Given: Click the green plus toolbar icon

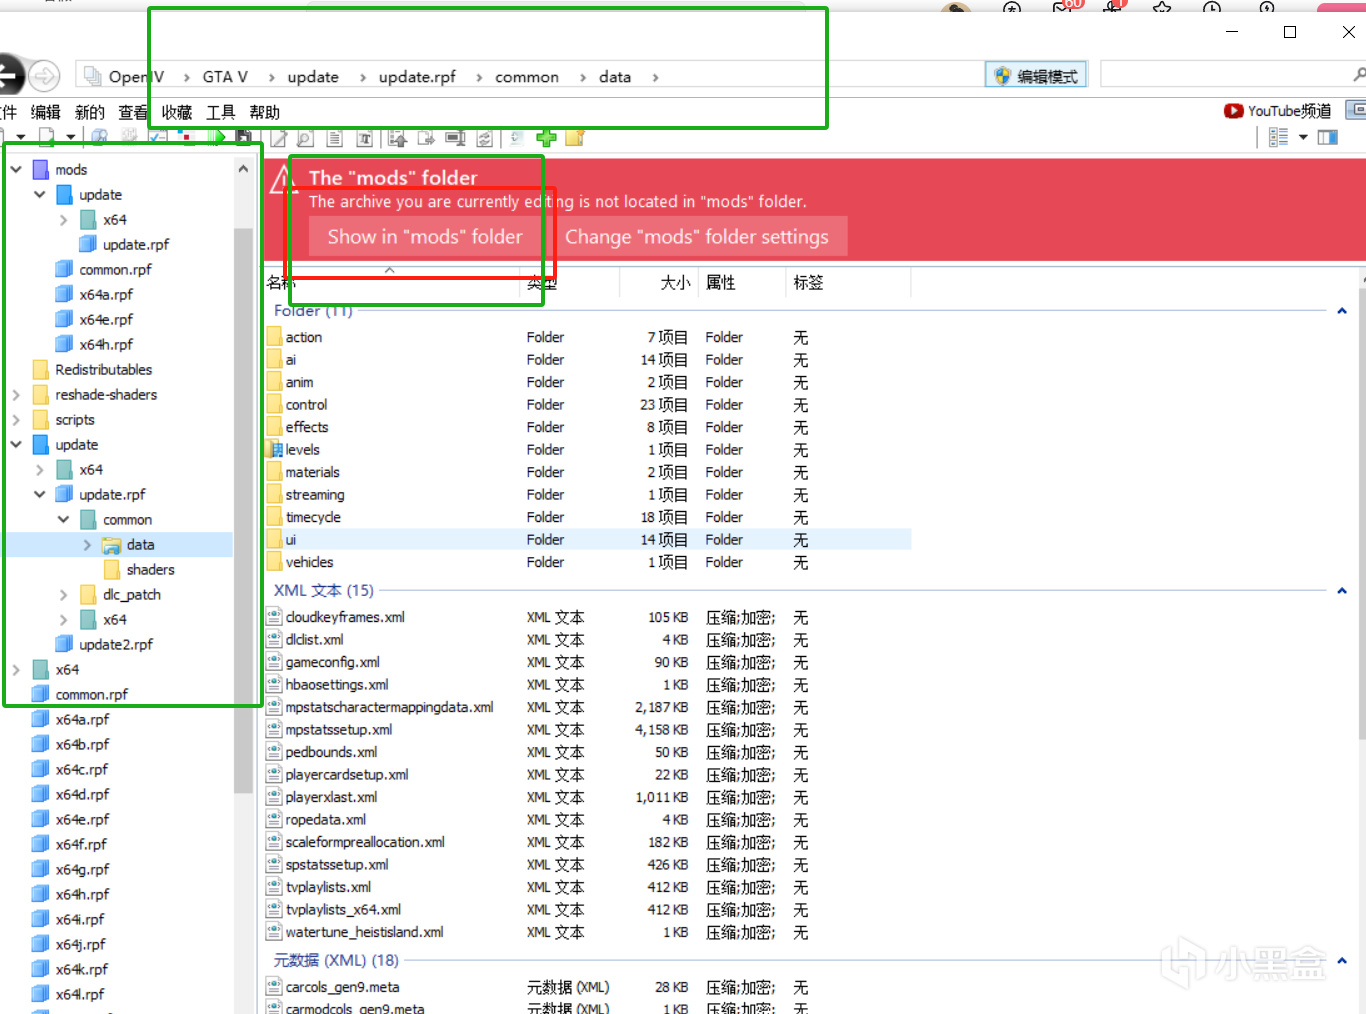Looking at the screenshot, I should [x=546, y=138].
